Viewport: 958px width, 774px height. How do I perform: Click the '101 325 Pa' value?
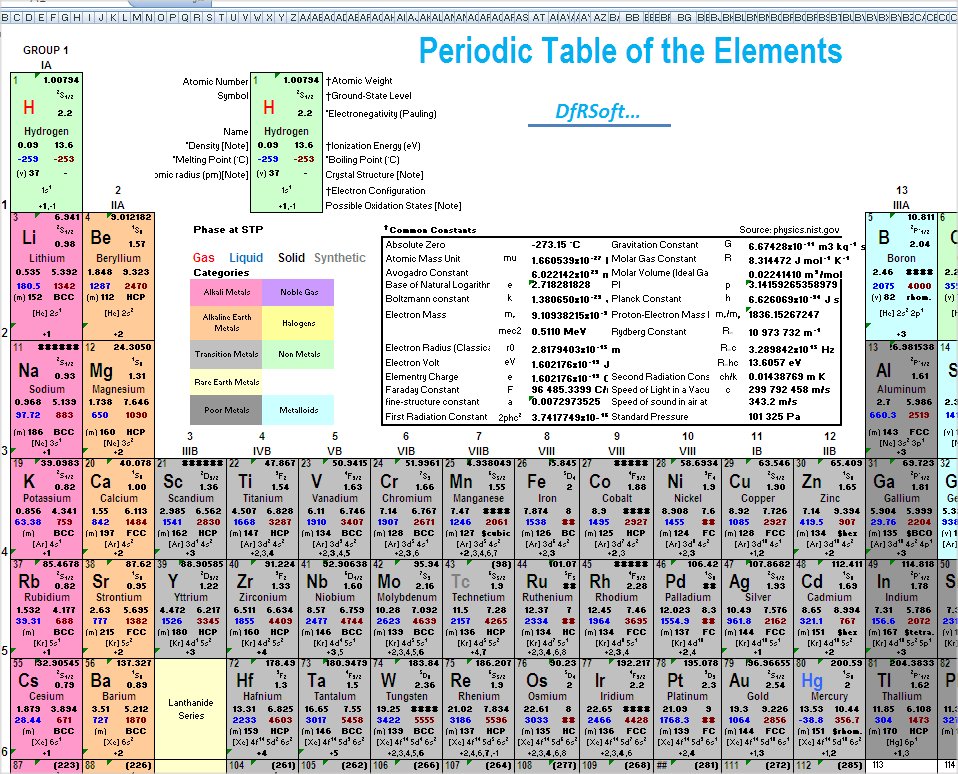(774, 417)
